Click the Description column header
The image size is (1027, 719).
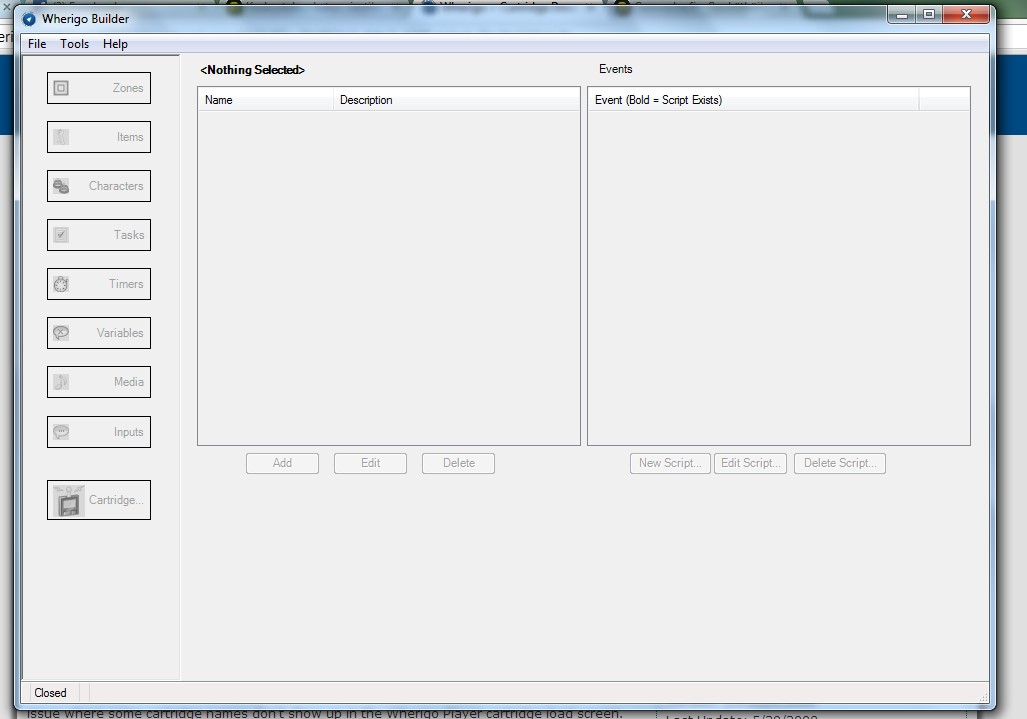pos(456,100)
